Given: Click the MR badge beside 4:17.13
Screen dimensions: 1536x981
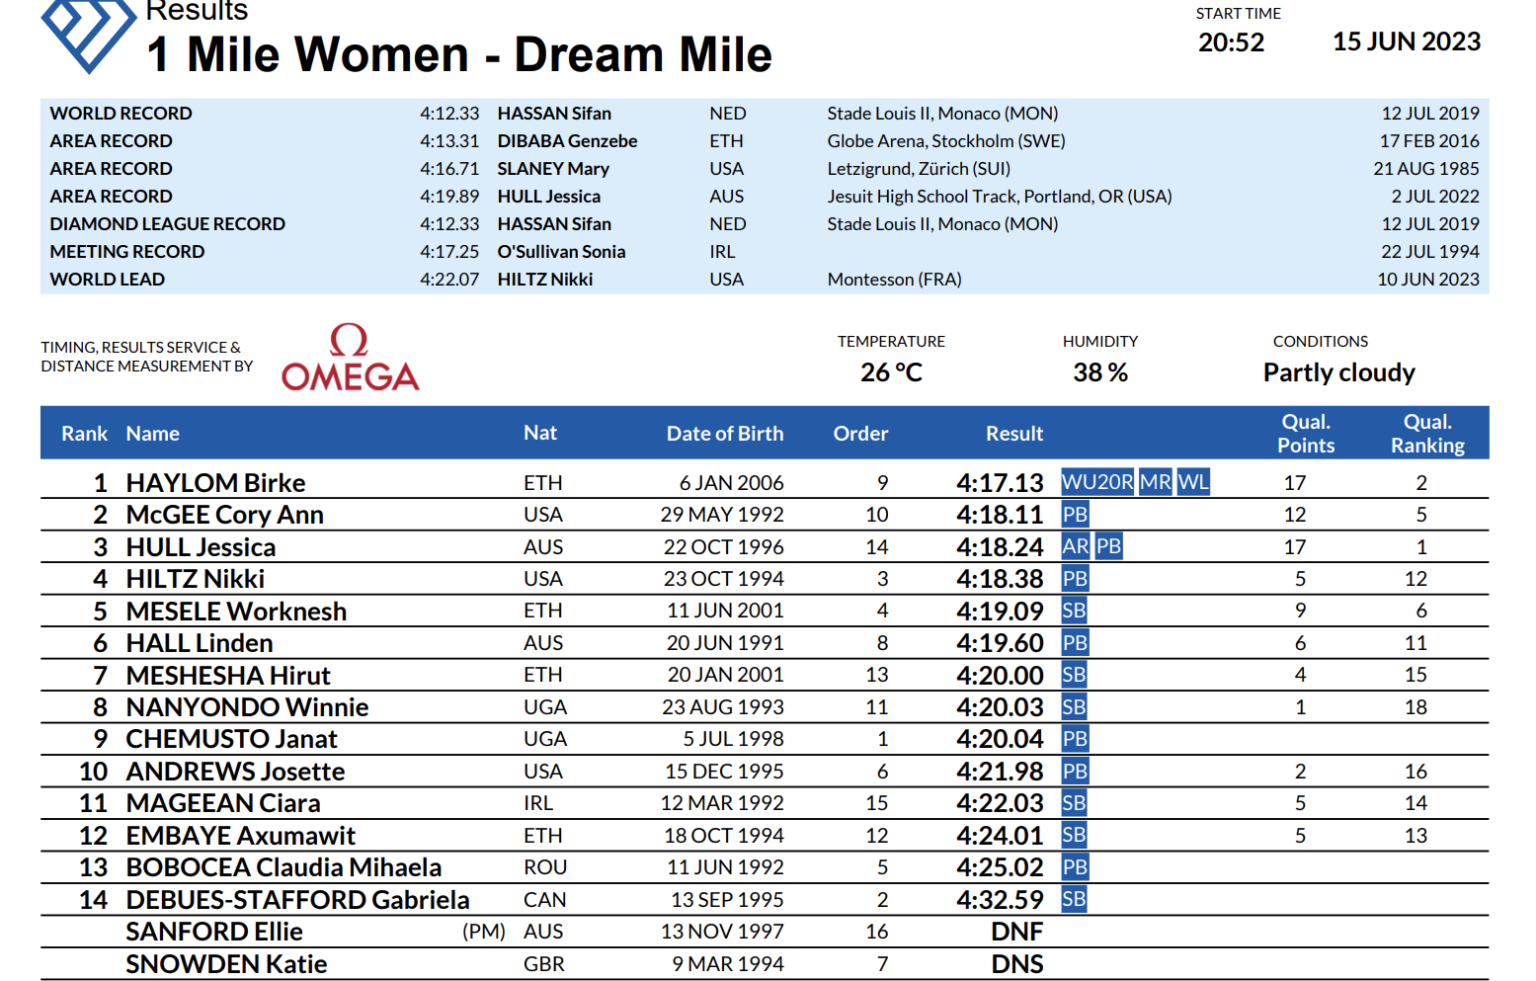Looking at the screenshot, I should pos(1155,482).
